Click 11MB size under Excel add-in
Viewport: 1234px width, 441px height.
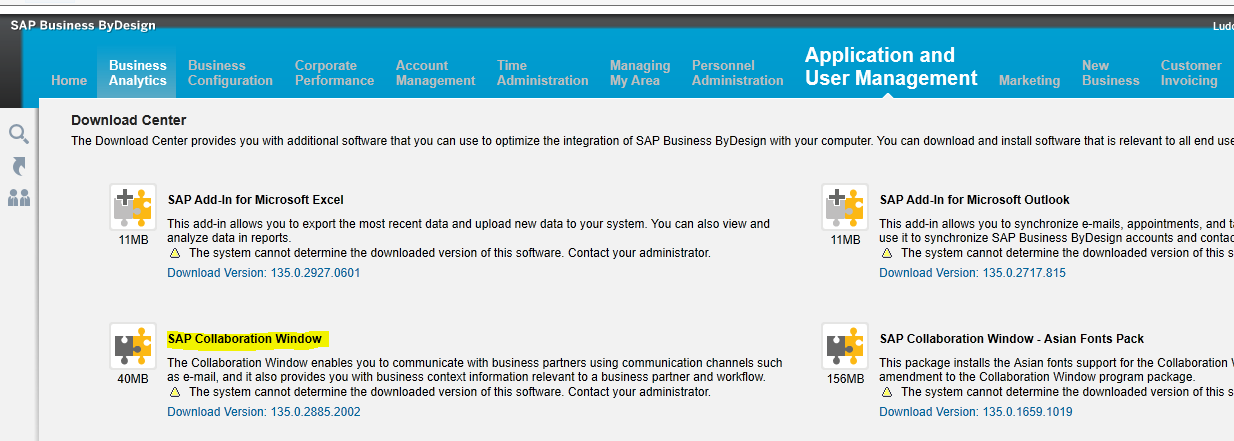tap(133, 240)
